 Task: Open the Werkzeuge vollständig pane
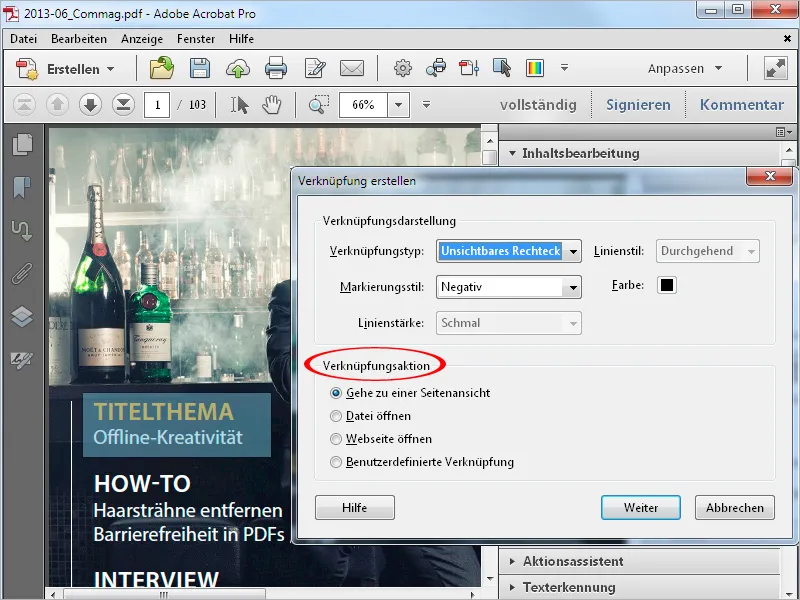(538, 105)
